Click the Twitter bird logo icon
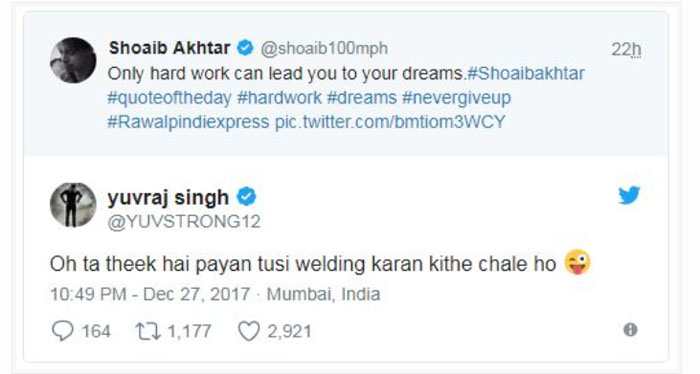 point(629,195)
